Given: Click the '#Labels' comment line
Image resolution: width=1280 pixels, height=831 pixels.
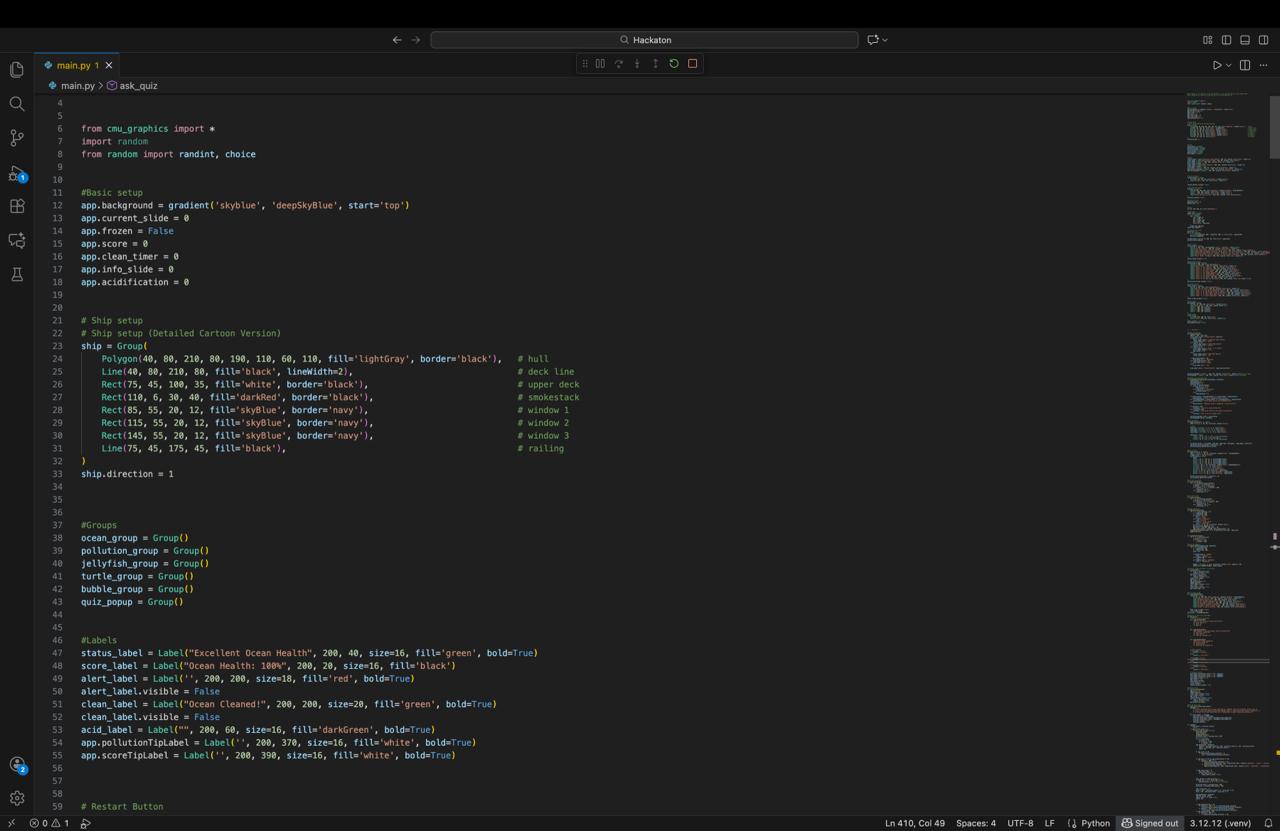Looking at the screenshot, I should tap(99, 640).
